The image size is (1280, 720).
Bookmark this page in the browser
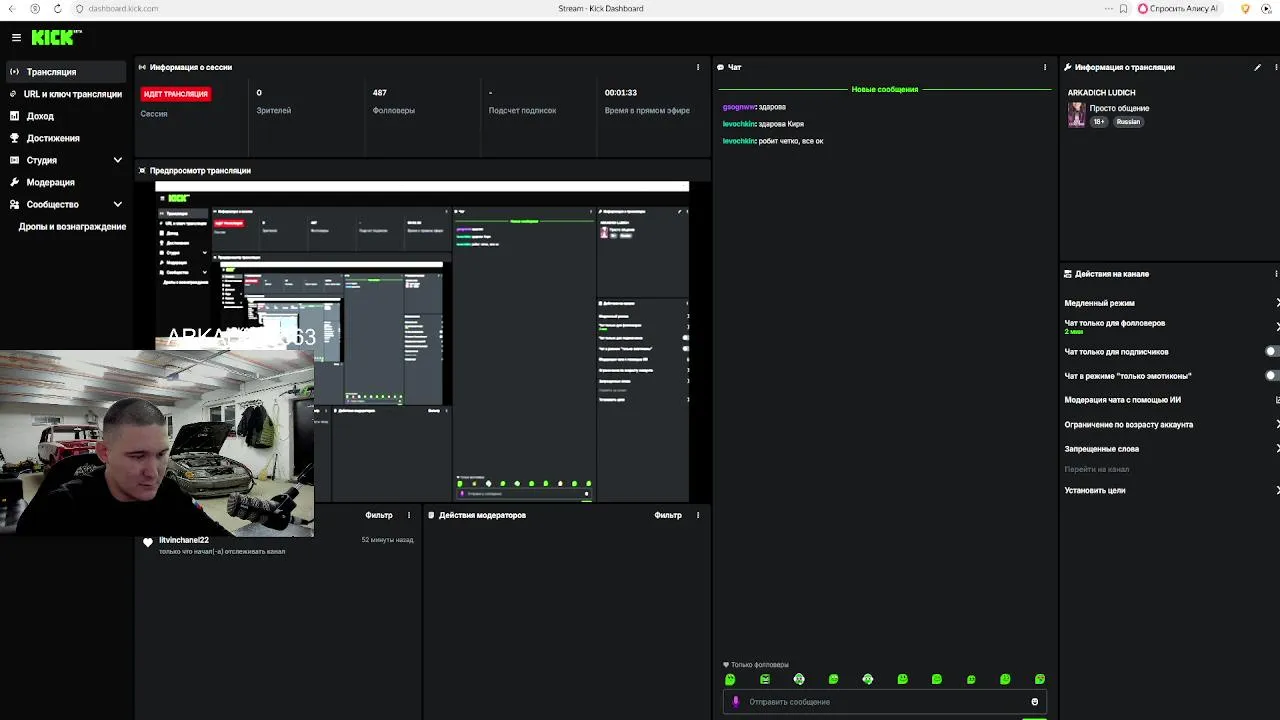(x=1123, y=8)
